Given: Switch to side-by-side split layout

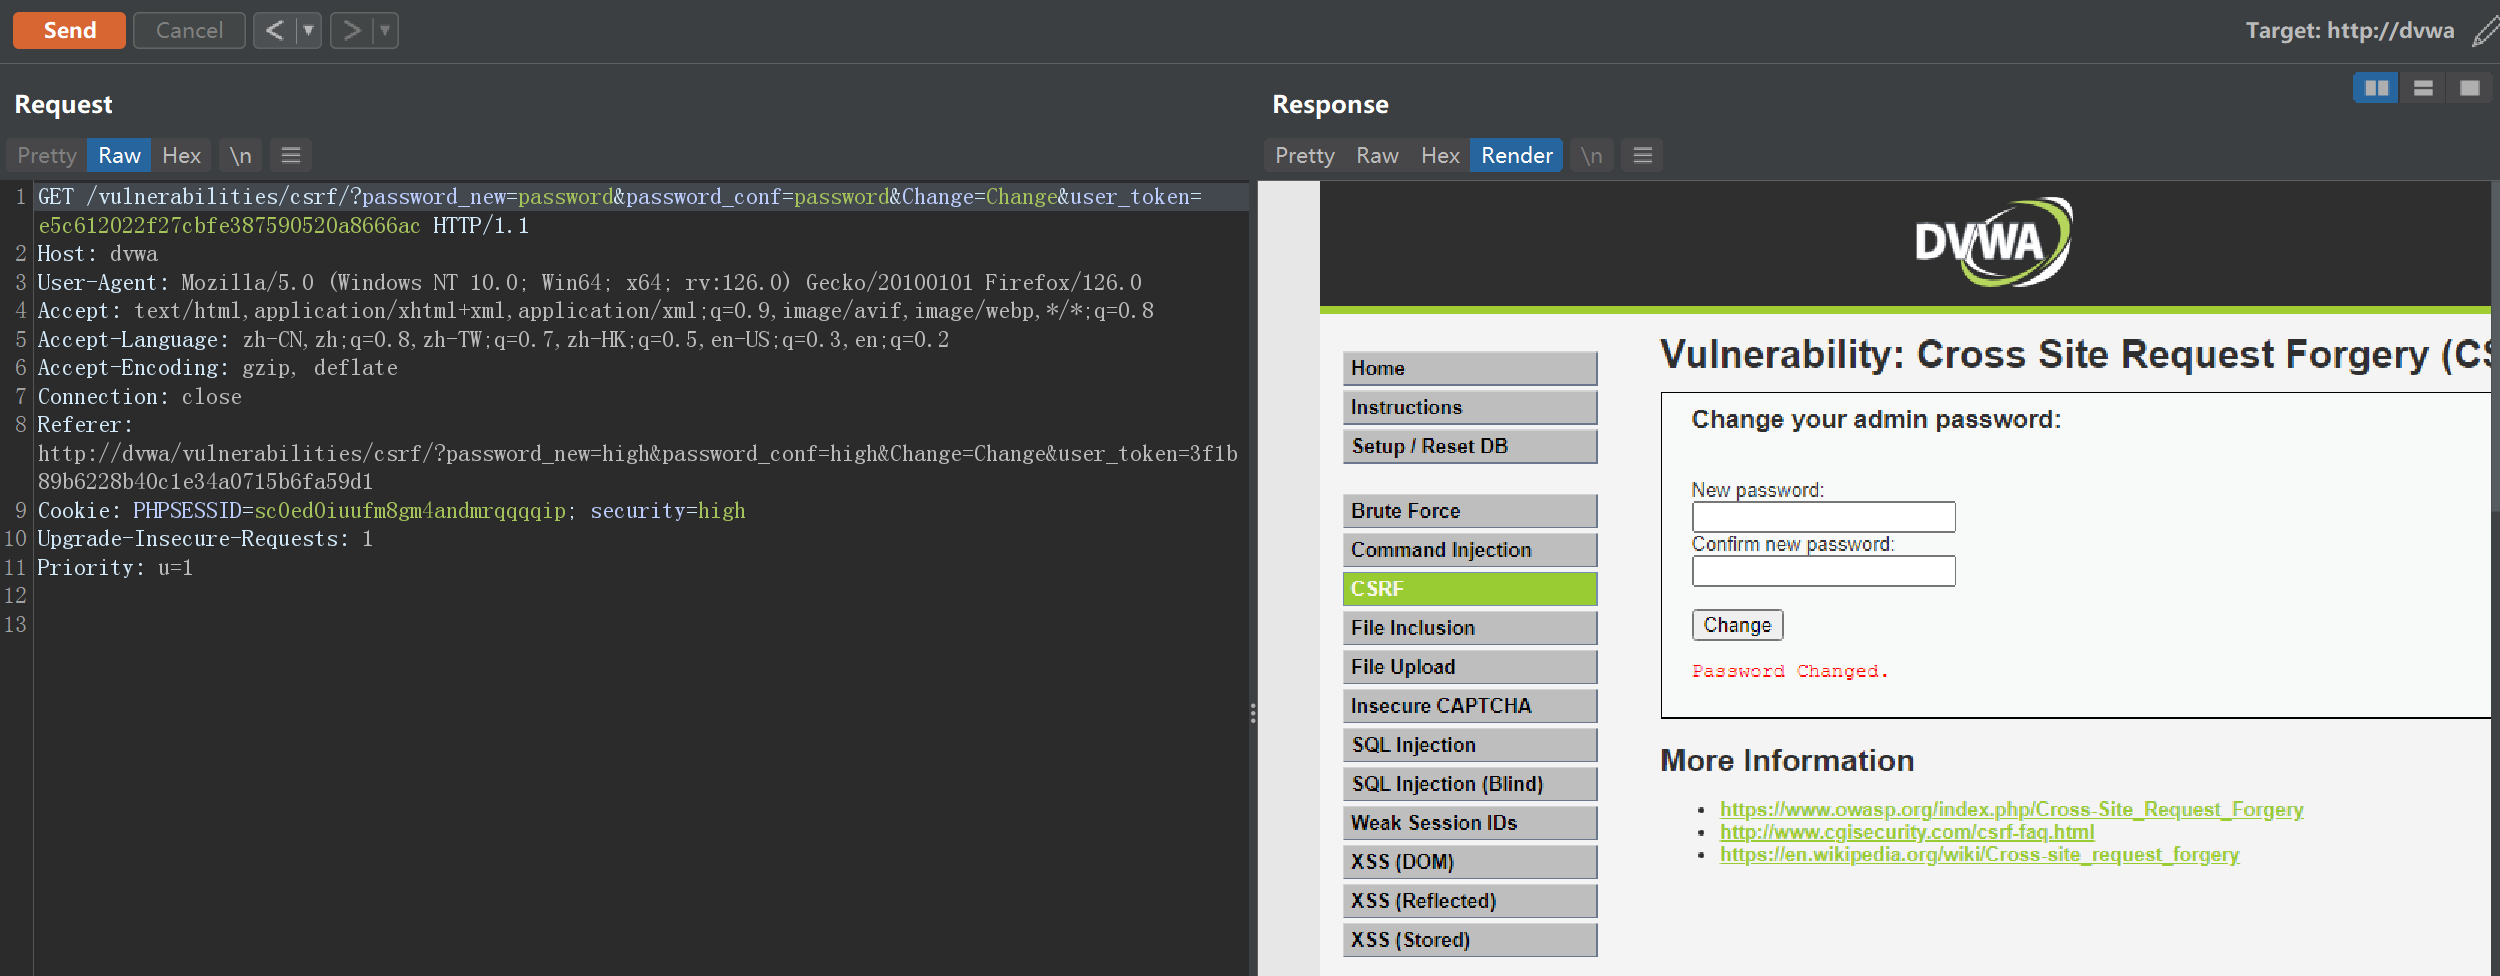Looking at the screenshot, I should [x=2376, y=89].
